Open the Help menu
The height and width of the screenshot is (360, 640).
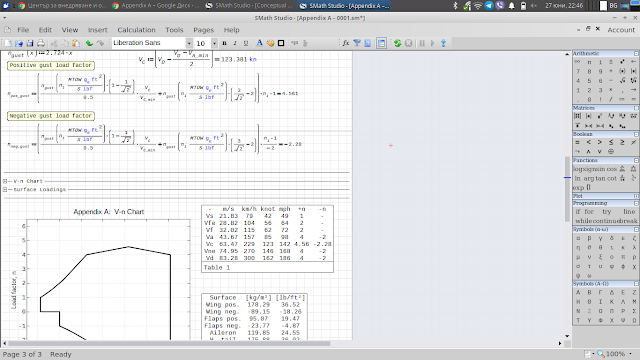pos(231,30)
